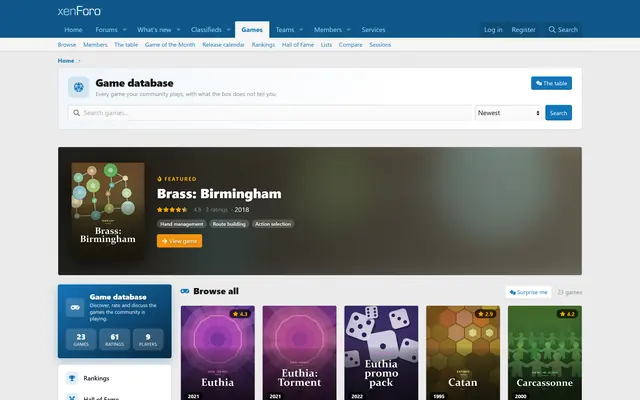Click the star rating on Brass: Birmingham

tap(172, 210)
